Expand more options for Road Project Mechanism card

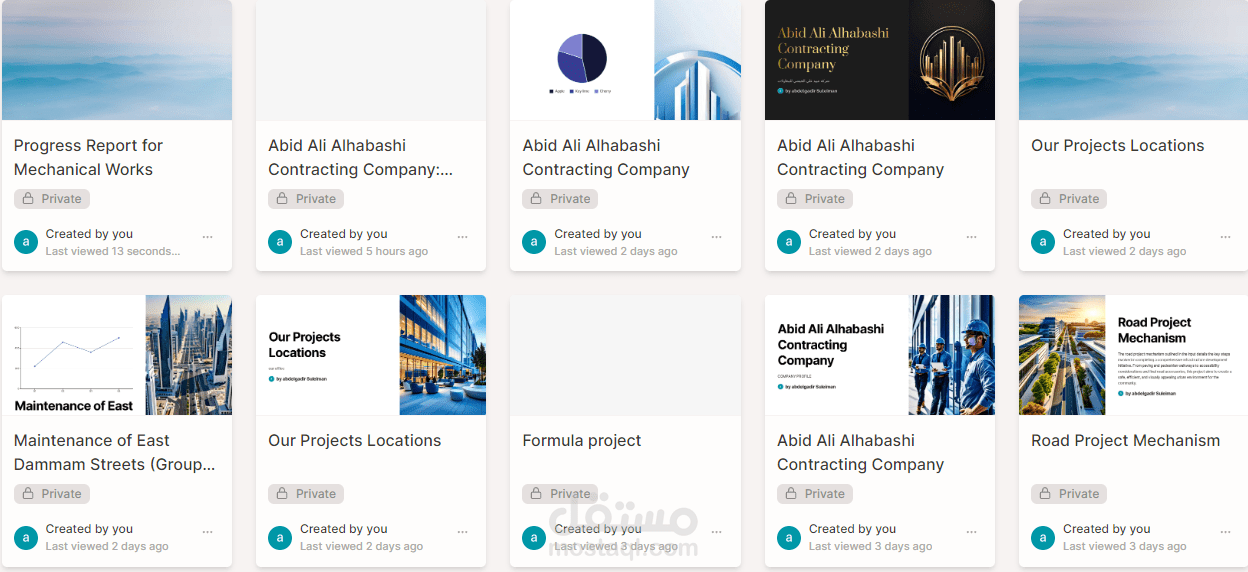point(1225,533)
